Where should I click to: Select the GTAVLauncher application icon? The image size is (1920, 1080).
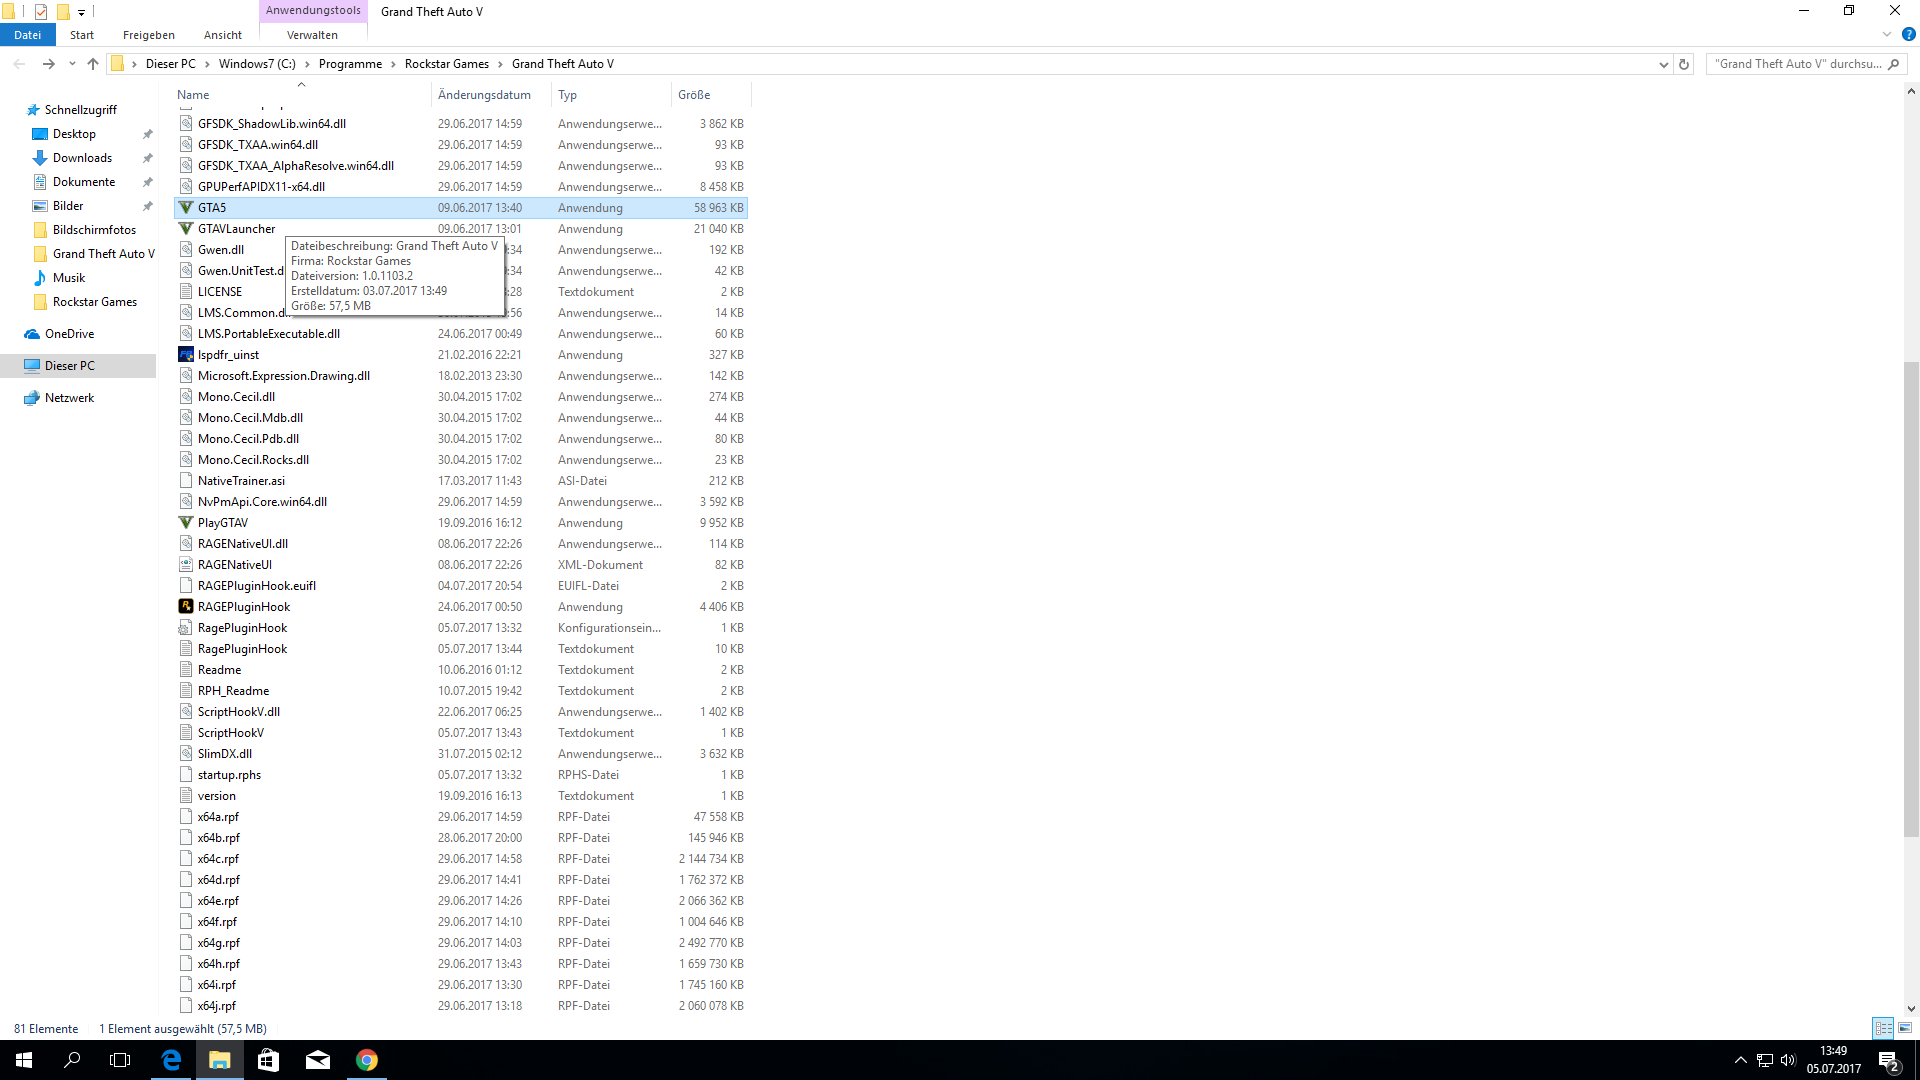tap(186, 229)
